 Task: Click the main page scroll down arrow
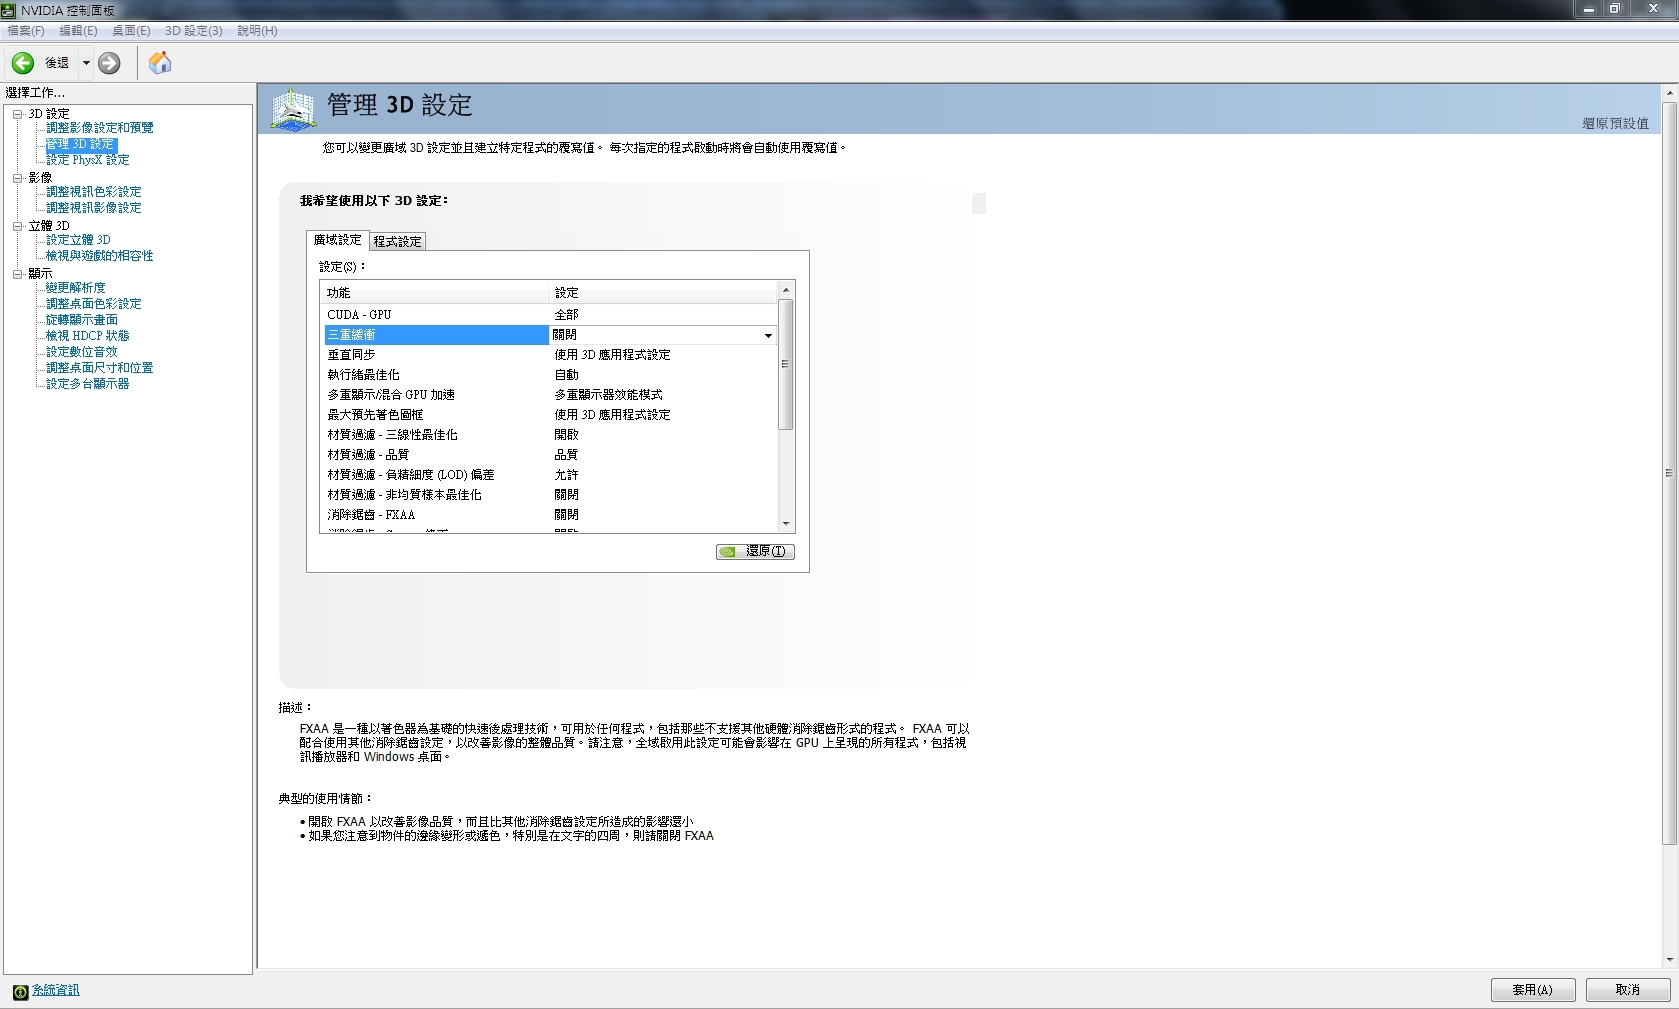pos(1669,960)
